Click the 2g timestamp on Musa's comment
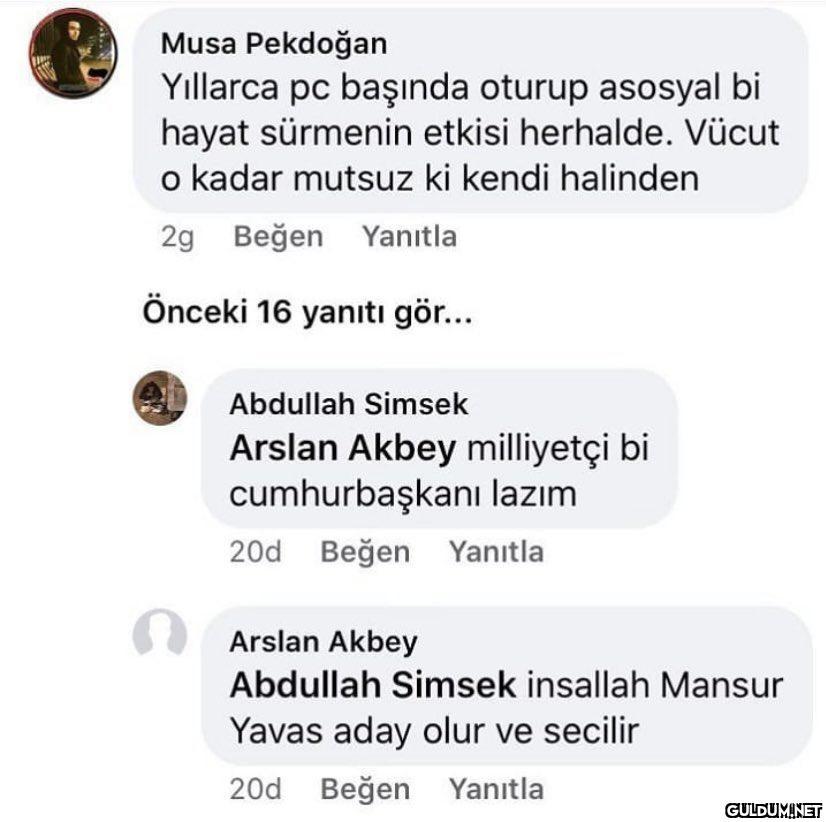The height and width of the screenshot is (822, 826). (178, 237)
